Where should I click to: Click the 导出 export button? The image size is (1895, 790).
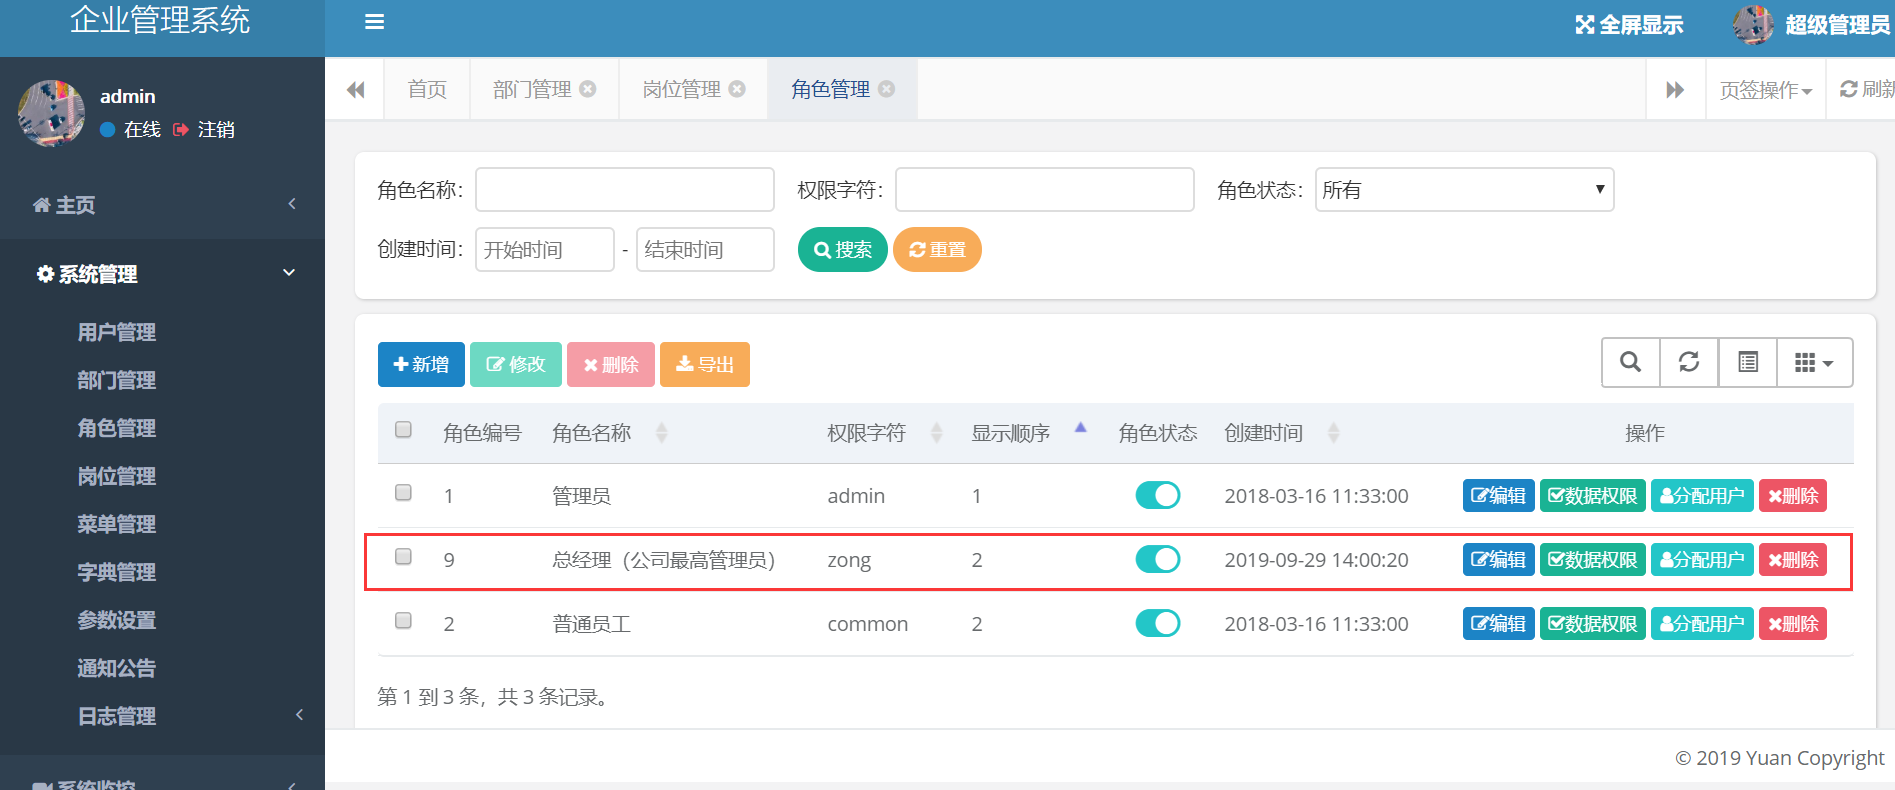click(705, 364)
